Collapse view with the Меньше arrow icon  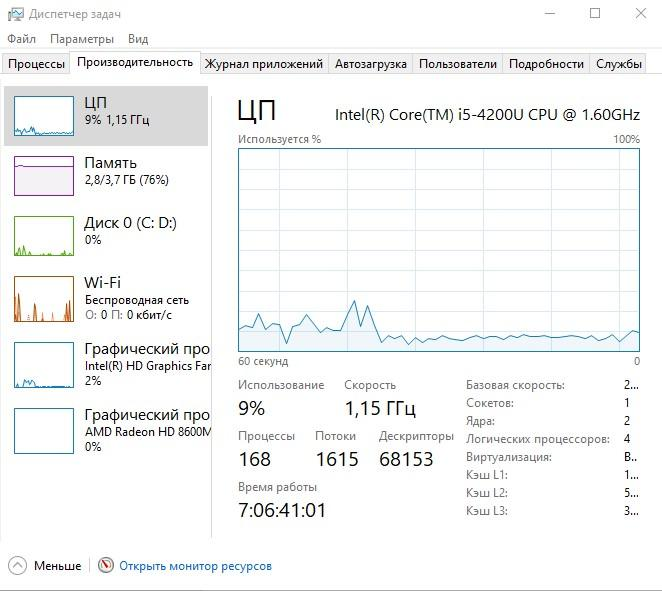[x=17, y=566]
